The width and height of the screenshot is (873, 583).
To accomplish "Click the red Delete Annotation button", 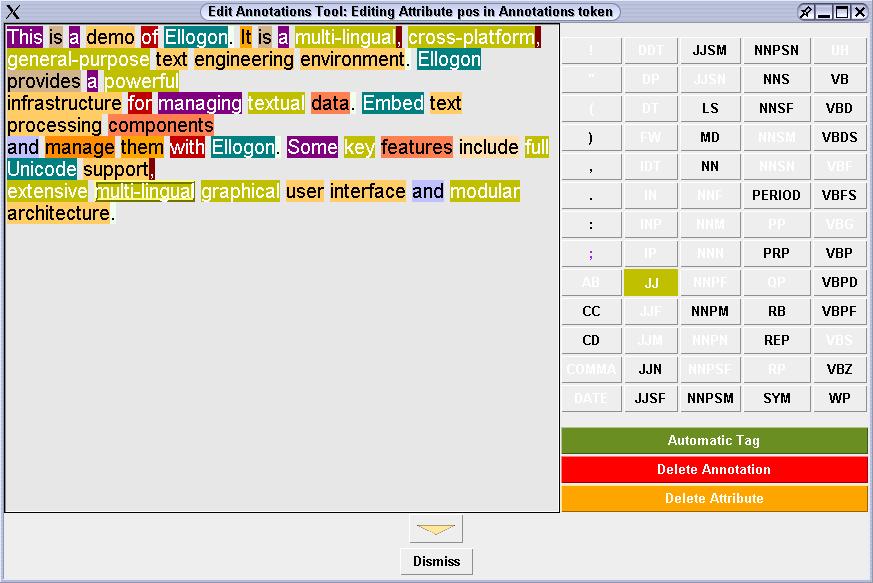I will tap(714, 469).
